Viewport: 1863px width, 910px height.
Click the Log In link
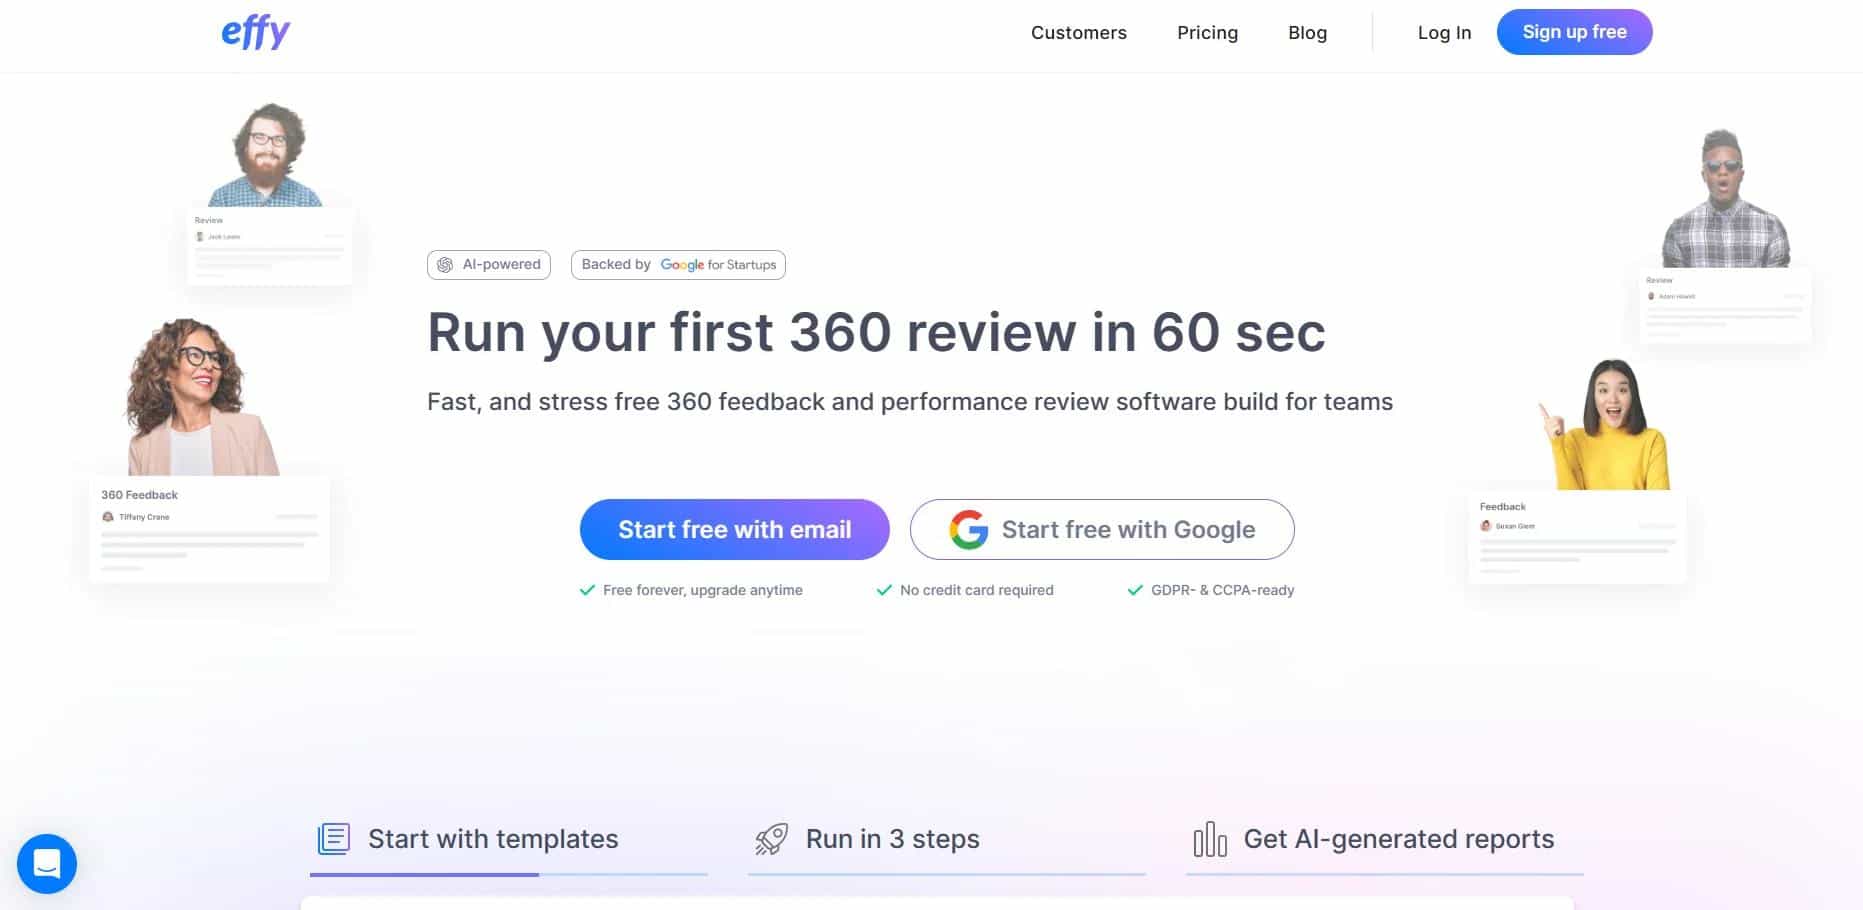1444,33
